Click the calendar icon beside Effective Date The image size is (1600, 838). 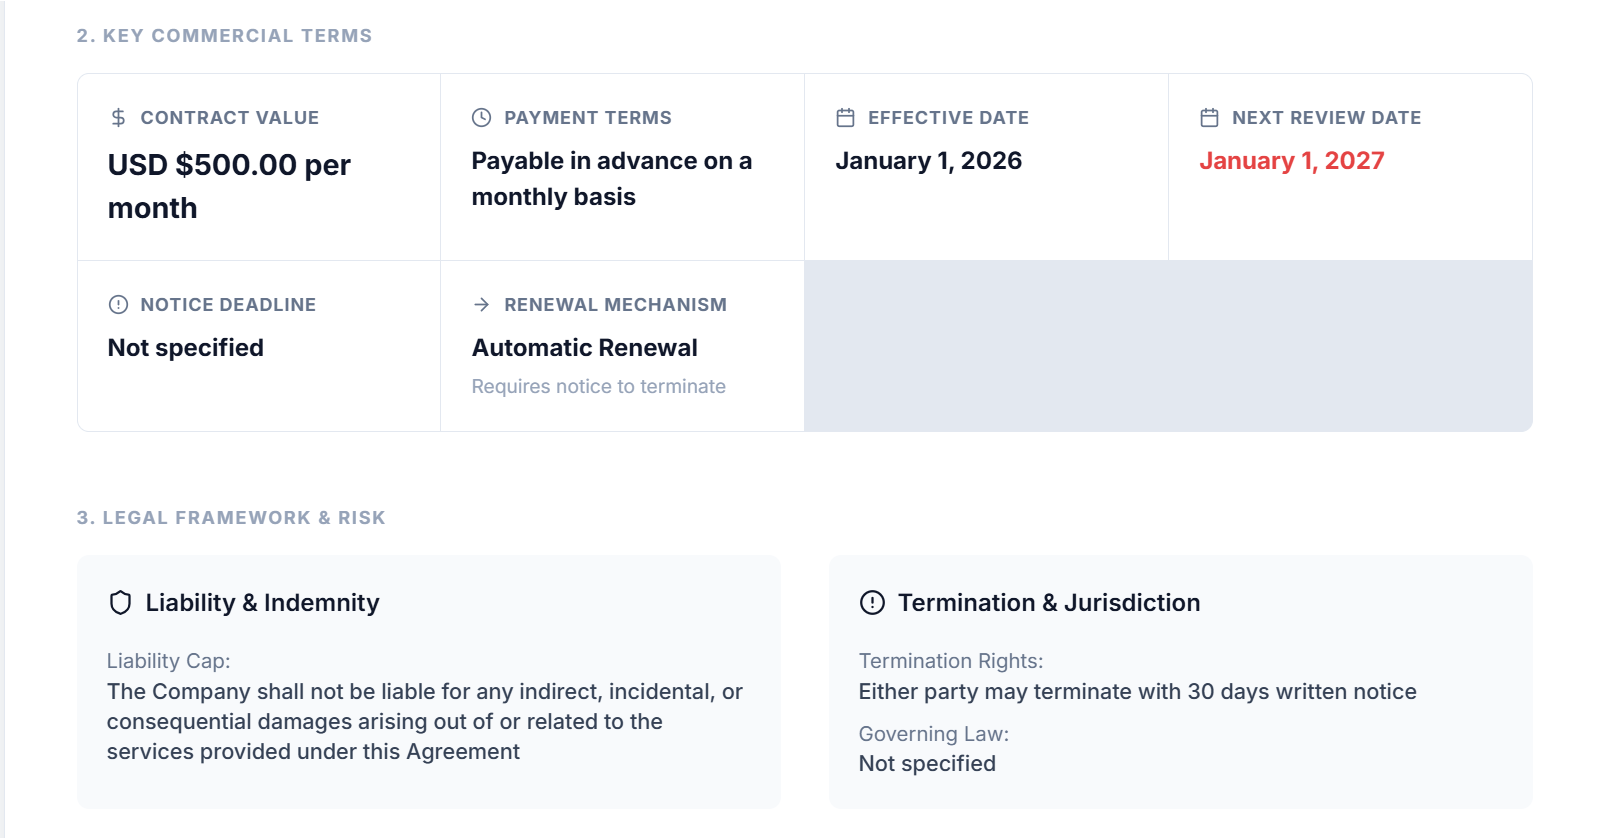tap(845, 117)
